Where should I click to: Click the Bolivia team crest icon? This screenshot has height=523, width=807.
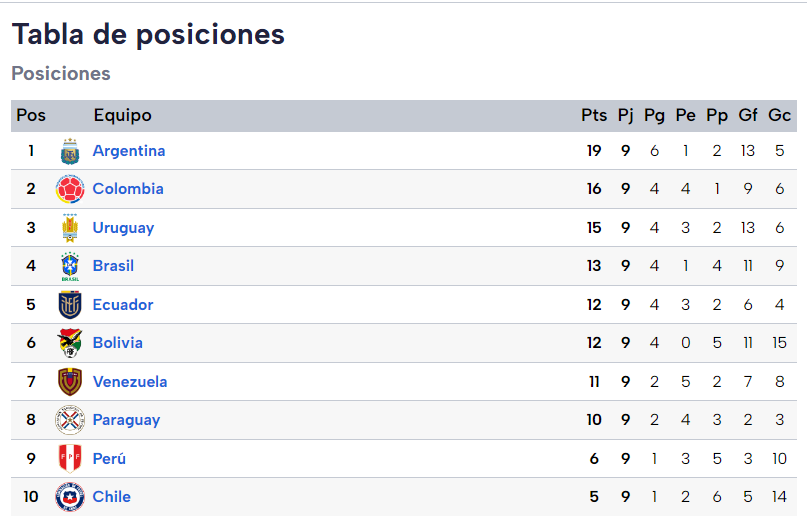pyautogui.click(x=69, y=343)
